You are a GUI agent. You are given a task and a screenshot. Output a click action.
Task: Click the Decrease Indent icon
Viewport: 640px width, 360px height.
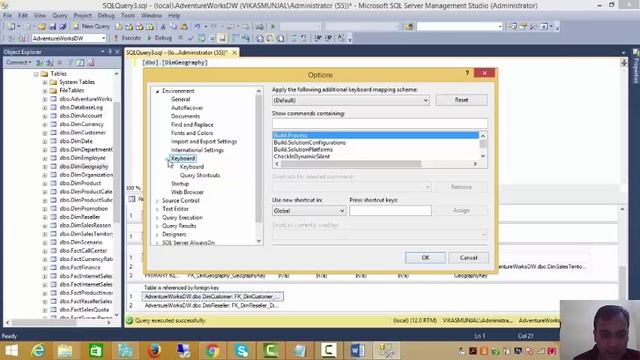[x=318, y=38]
